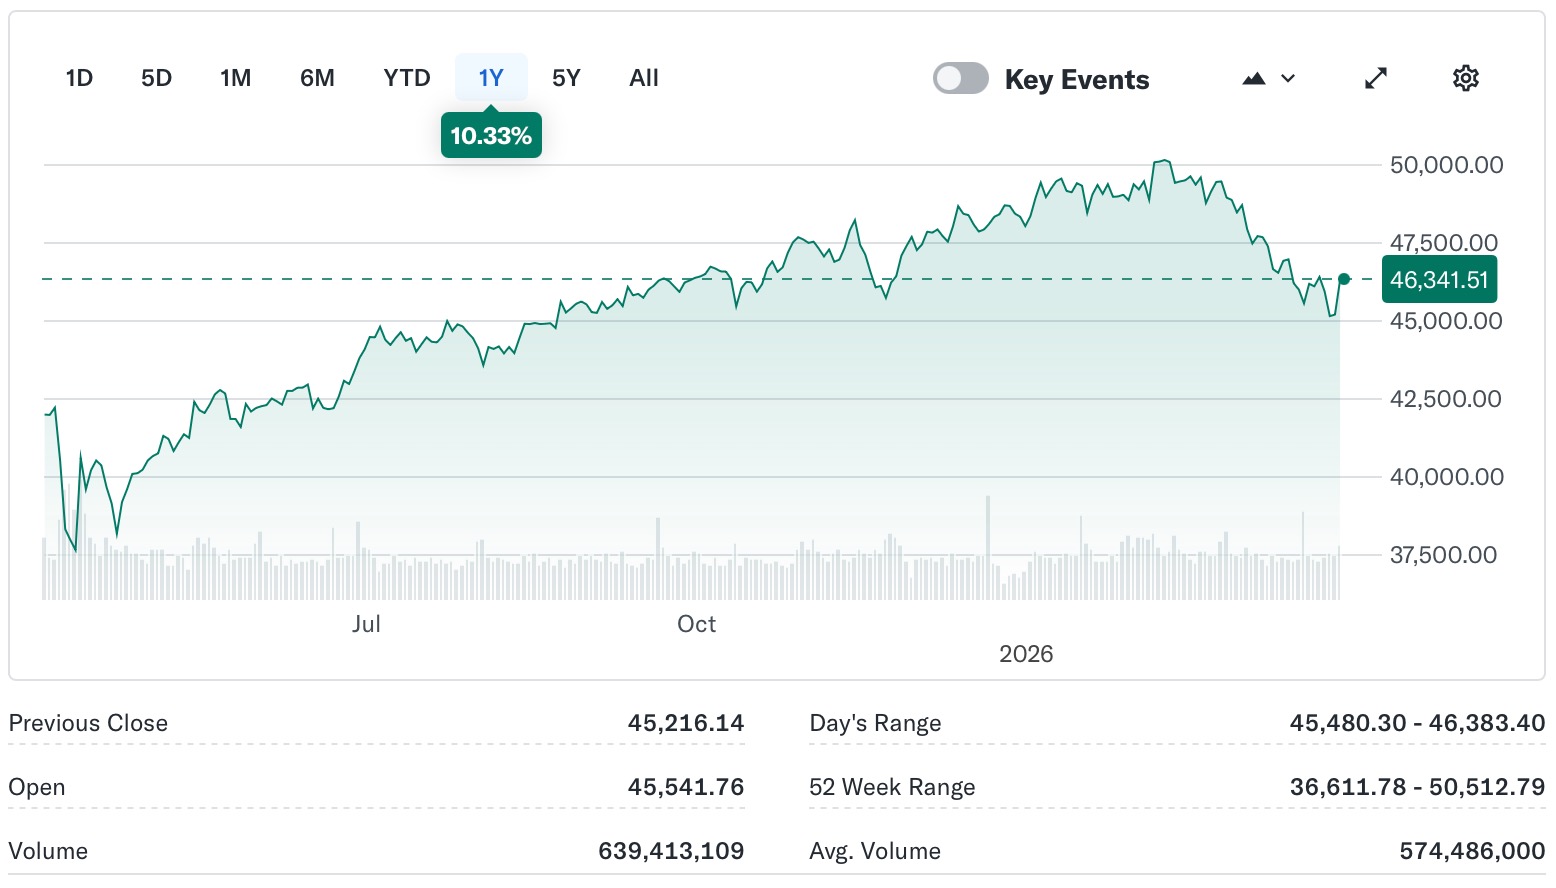Show the 1M chart period
The width and height of the screenshot is (1556, 888).
point(235,78)
